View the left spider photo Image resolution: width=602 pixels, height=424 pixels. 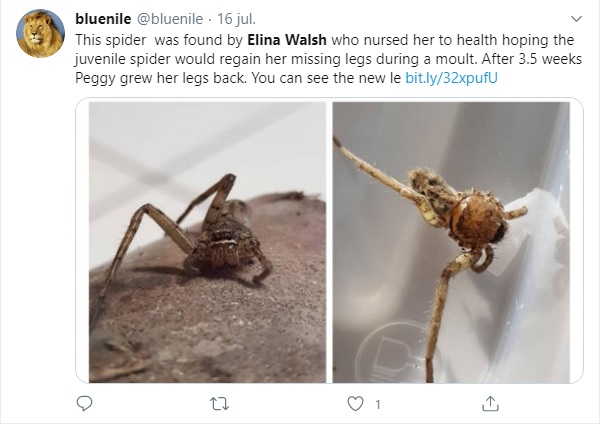tap(207, 241)
